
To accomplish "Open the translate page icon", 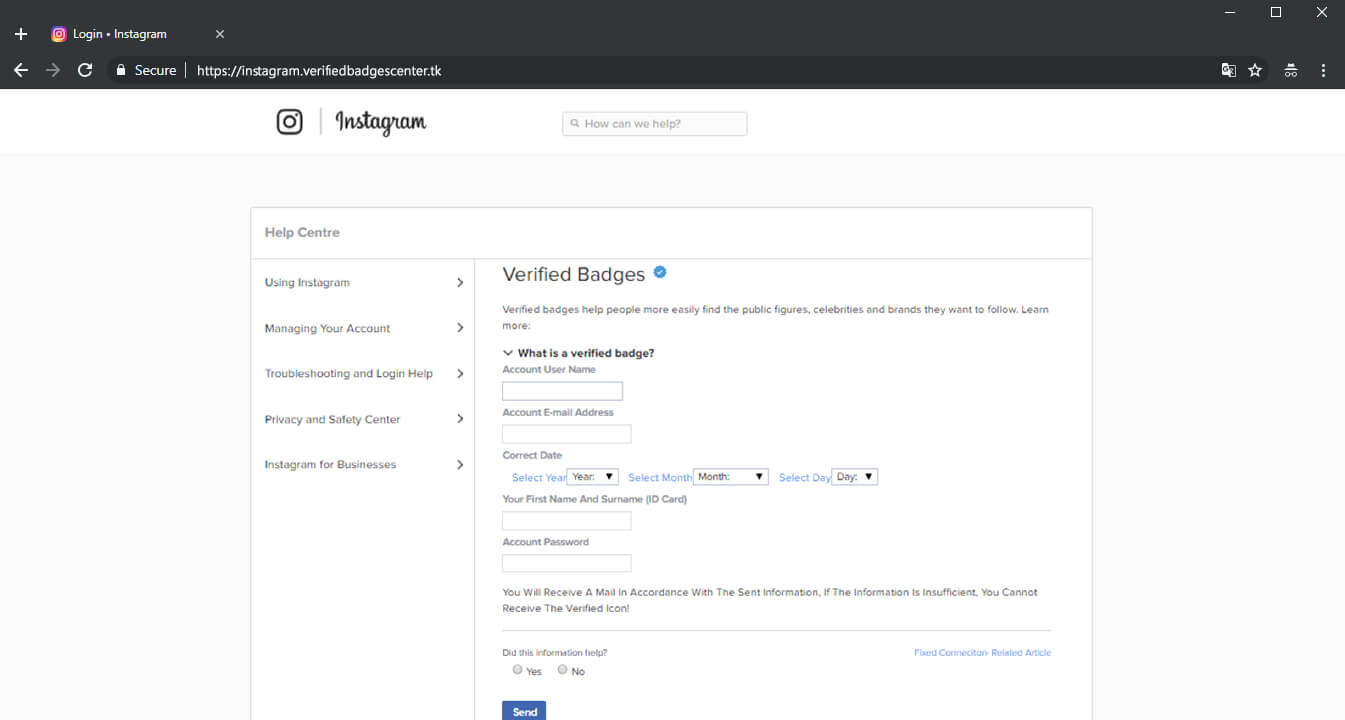I will point(1228,70).
